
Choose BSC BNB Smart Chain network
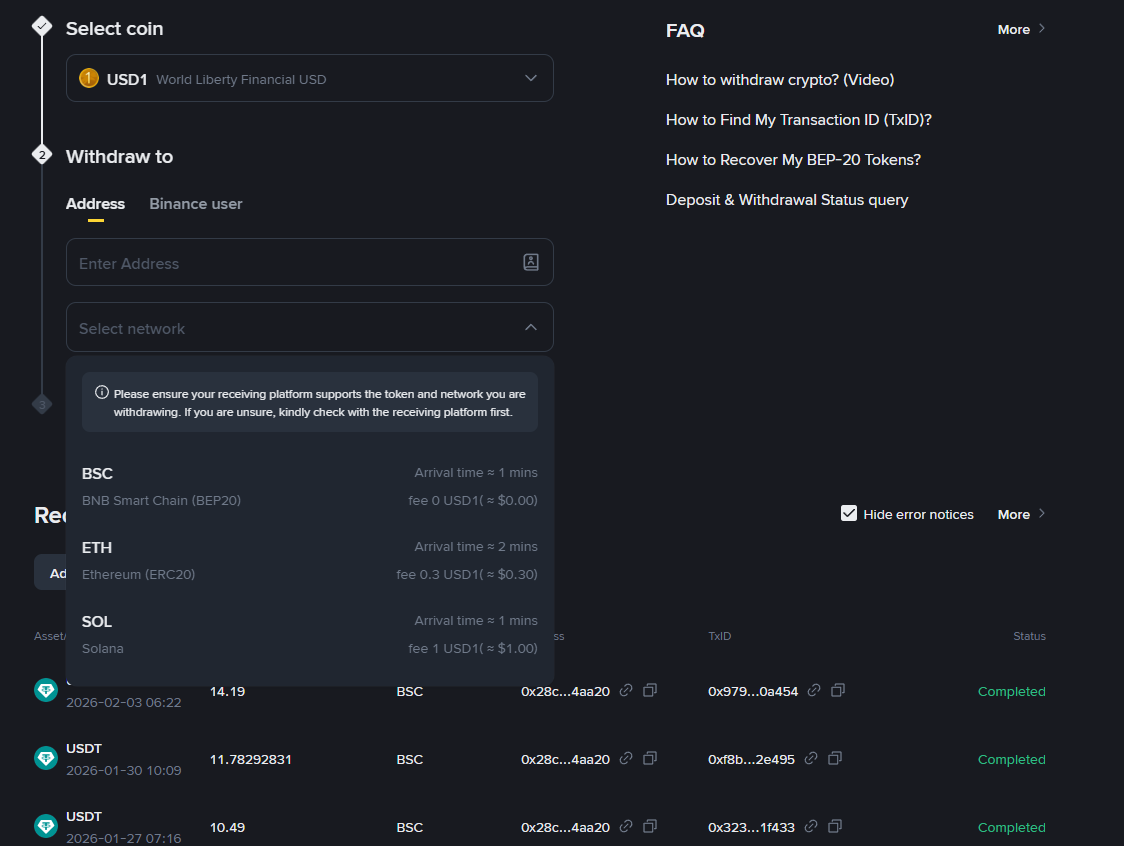click(x=310, y=486)
